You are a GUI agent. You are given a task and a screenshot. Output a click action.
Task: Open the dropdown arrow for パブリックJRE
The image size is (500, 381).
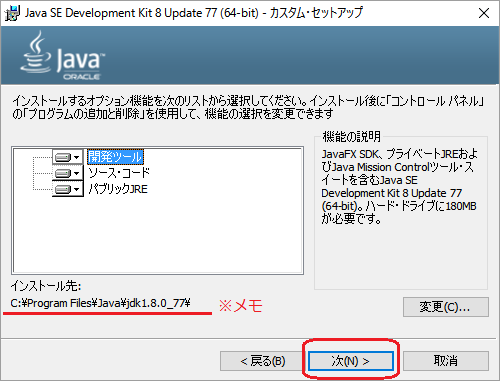coord(77,189)
